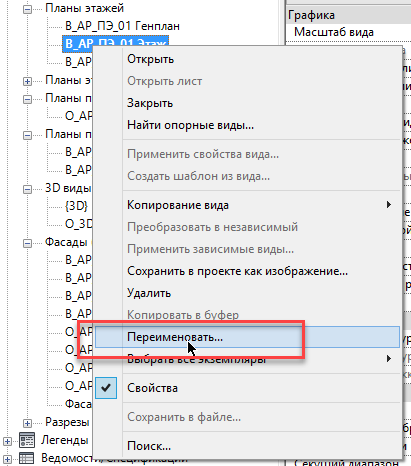Open Поиск... from the context menu

click(x=149, y=446)
